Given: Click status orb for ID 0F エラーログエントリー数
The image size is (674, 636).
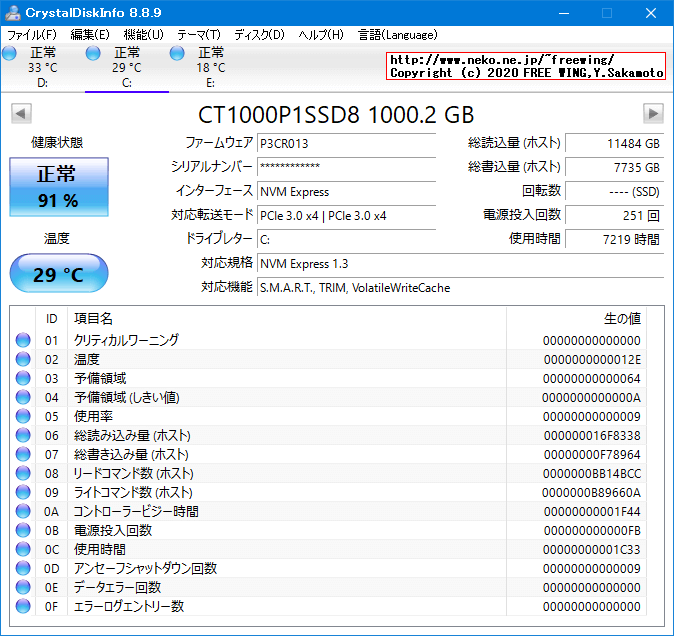Looking at the screenshot, I should 23,606.
